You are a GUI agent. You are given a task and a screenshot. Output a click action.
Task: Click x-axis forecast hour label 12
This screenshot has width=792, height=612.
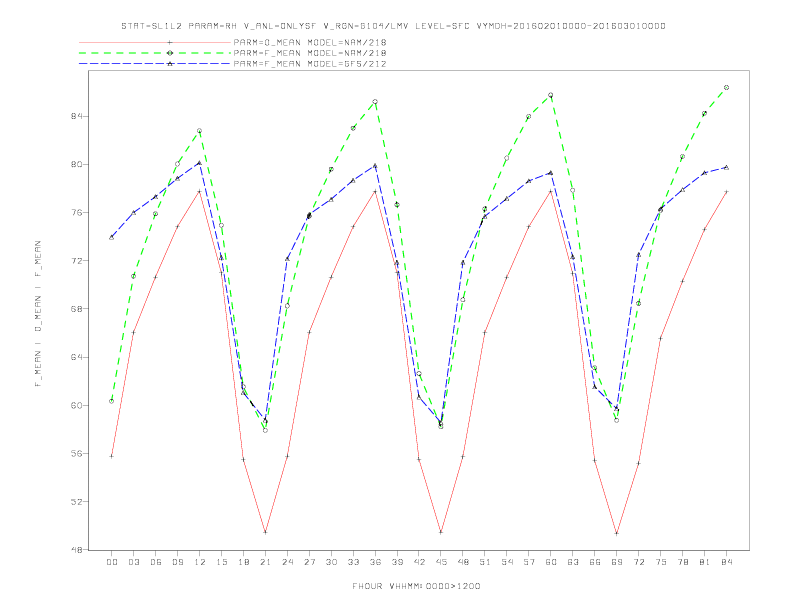[200, 562]
